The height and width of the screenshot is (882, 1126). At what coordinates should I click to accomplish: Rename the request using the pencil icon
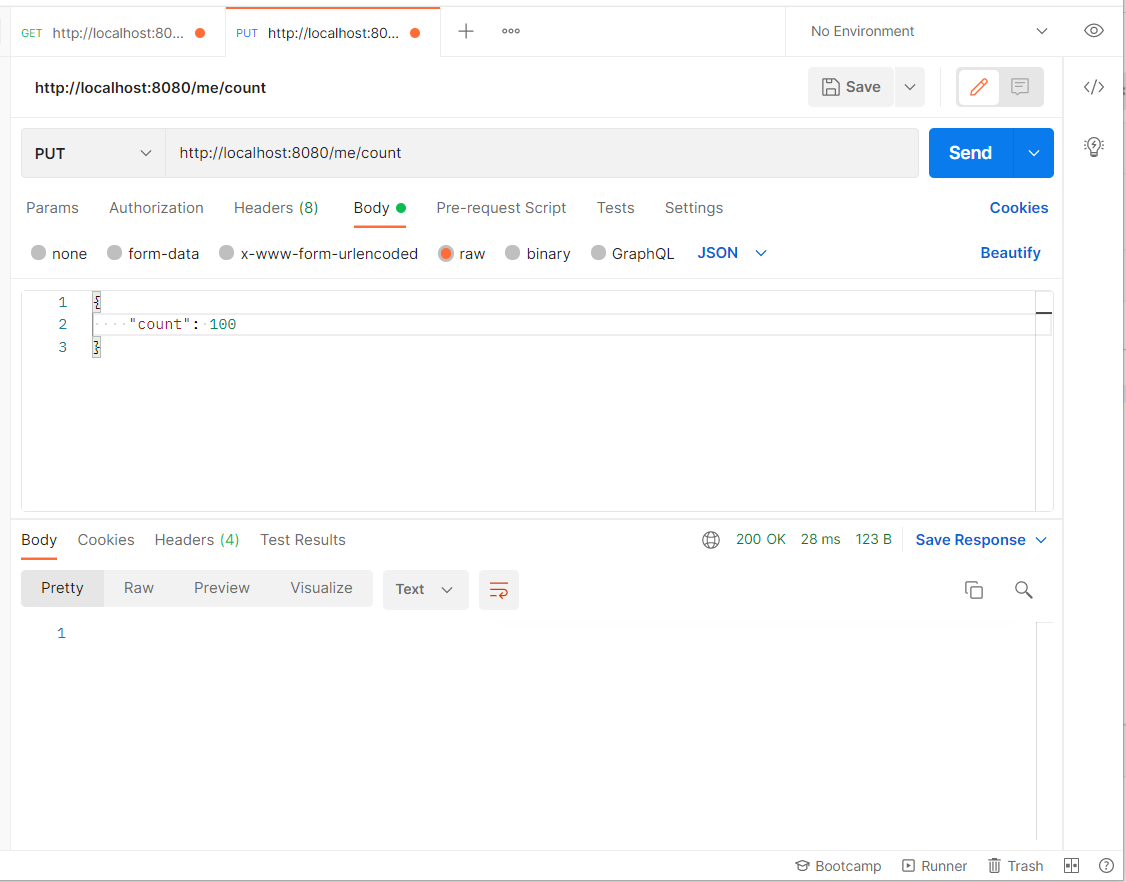[x=977, y=87]
